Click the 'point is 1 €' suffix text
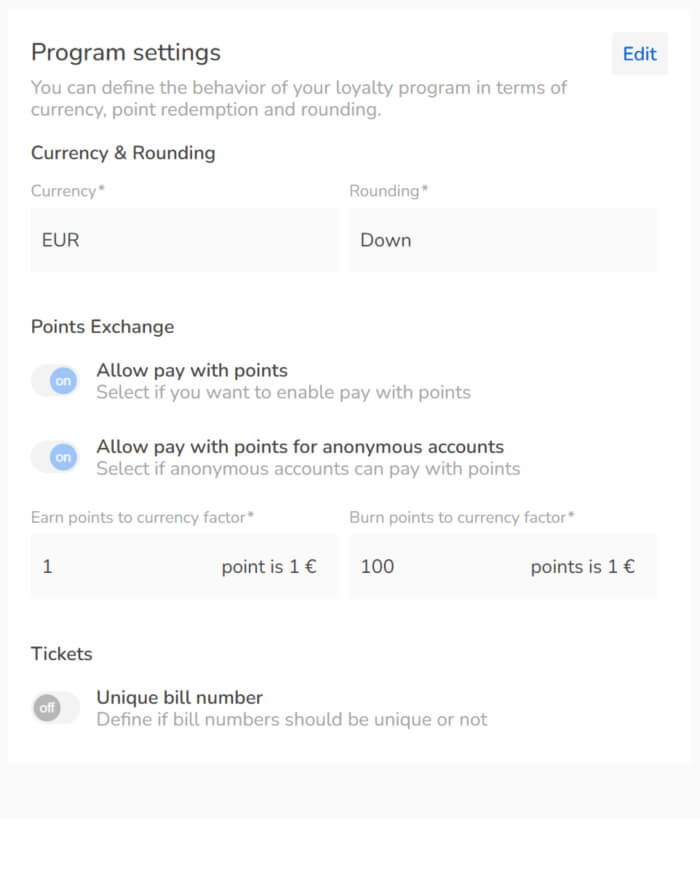The image size is (700, 869). tap(269, 566)
